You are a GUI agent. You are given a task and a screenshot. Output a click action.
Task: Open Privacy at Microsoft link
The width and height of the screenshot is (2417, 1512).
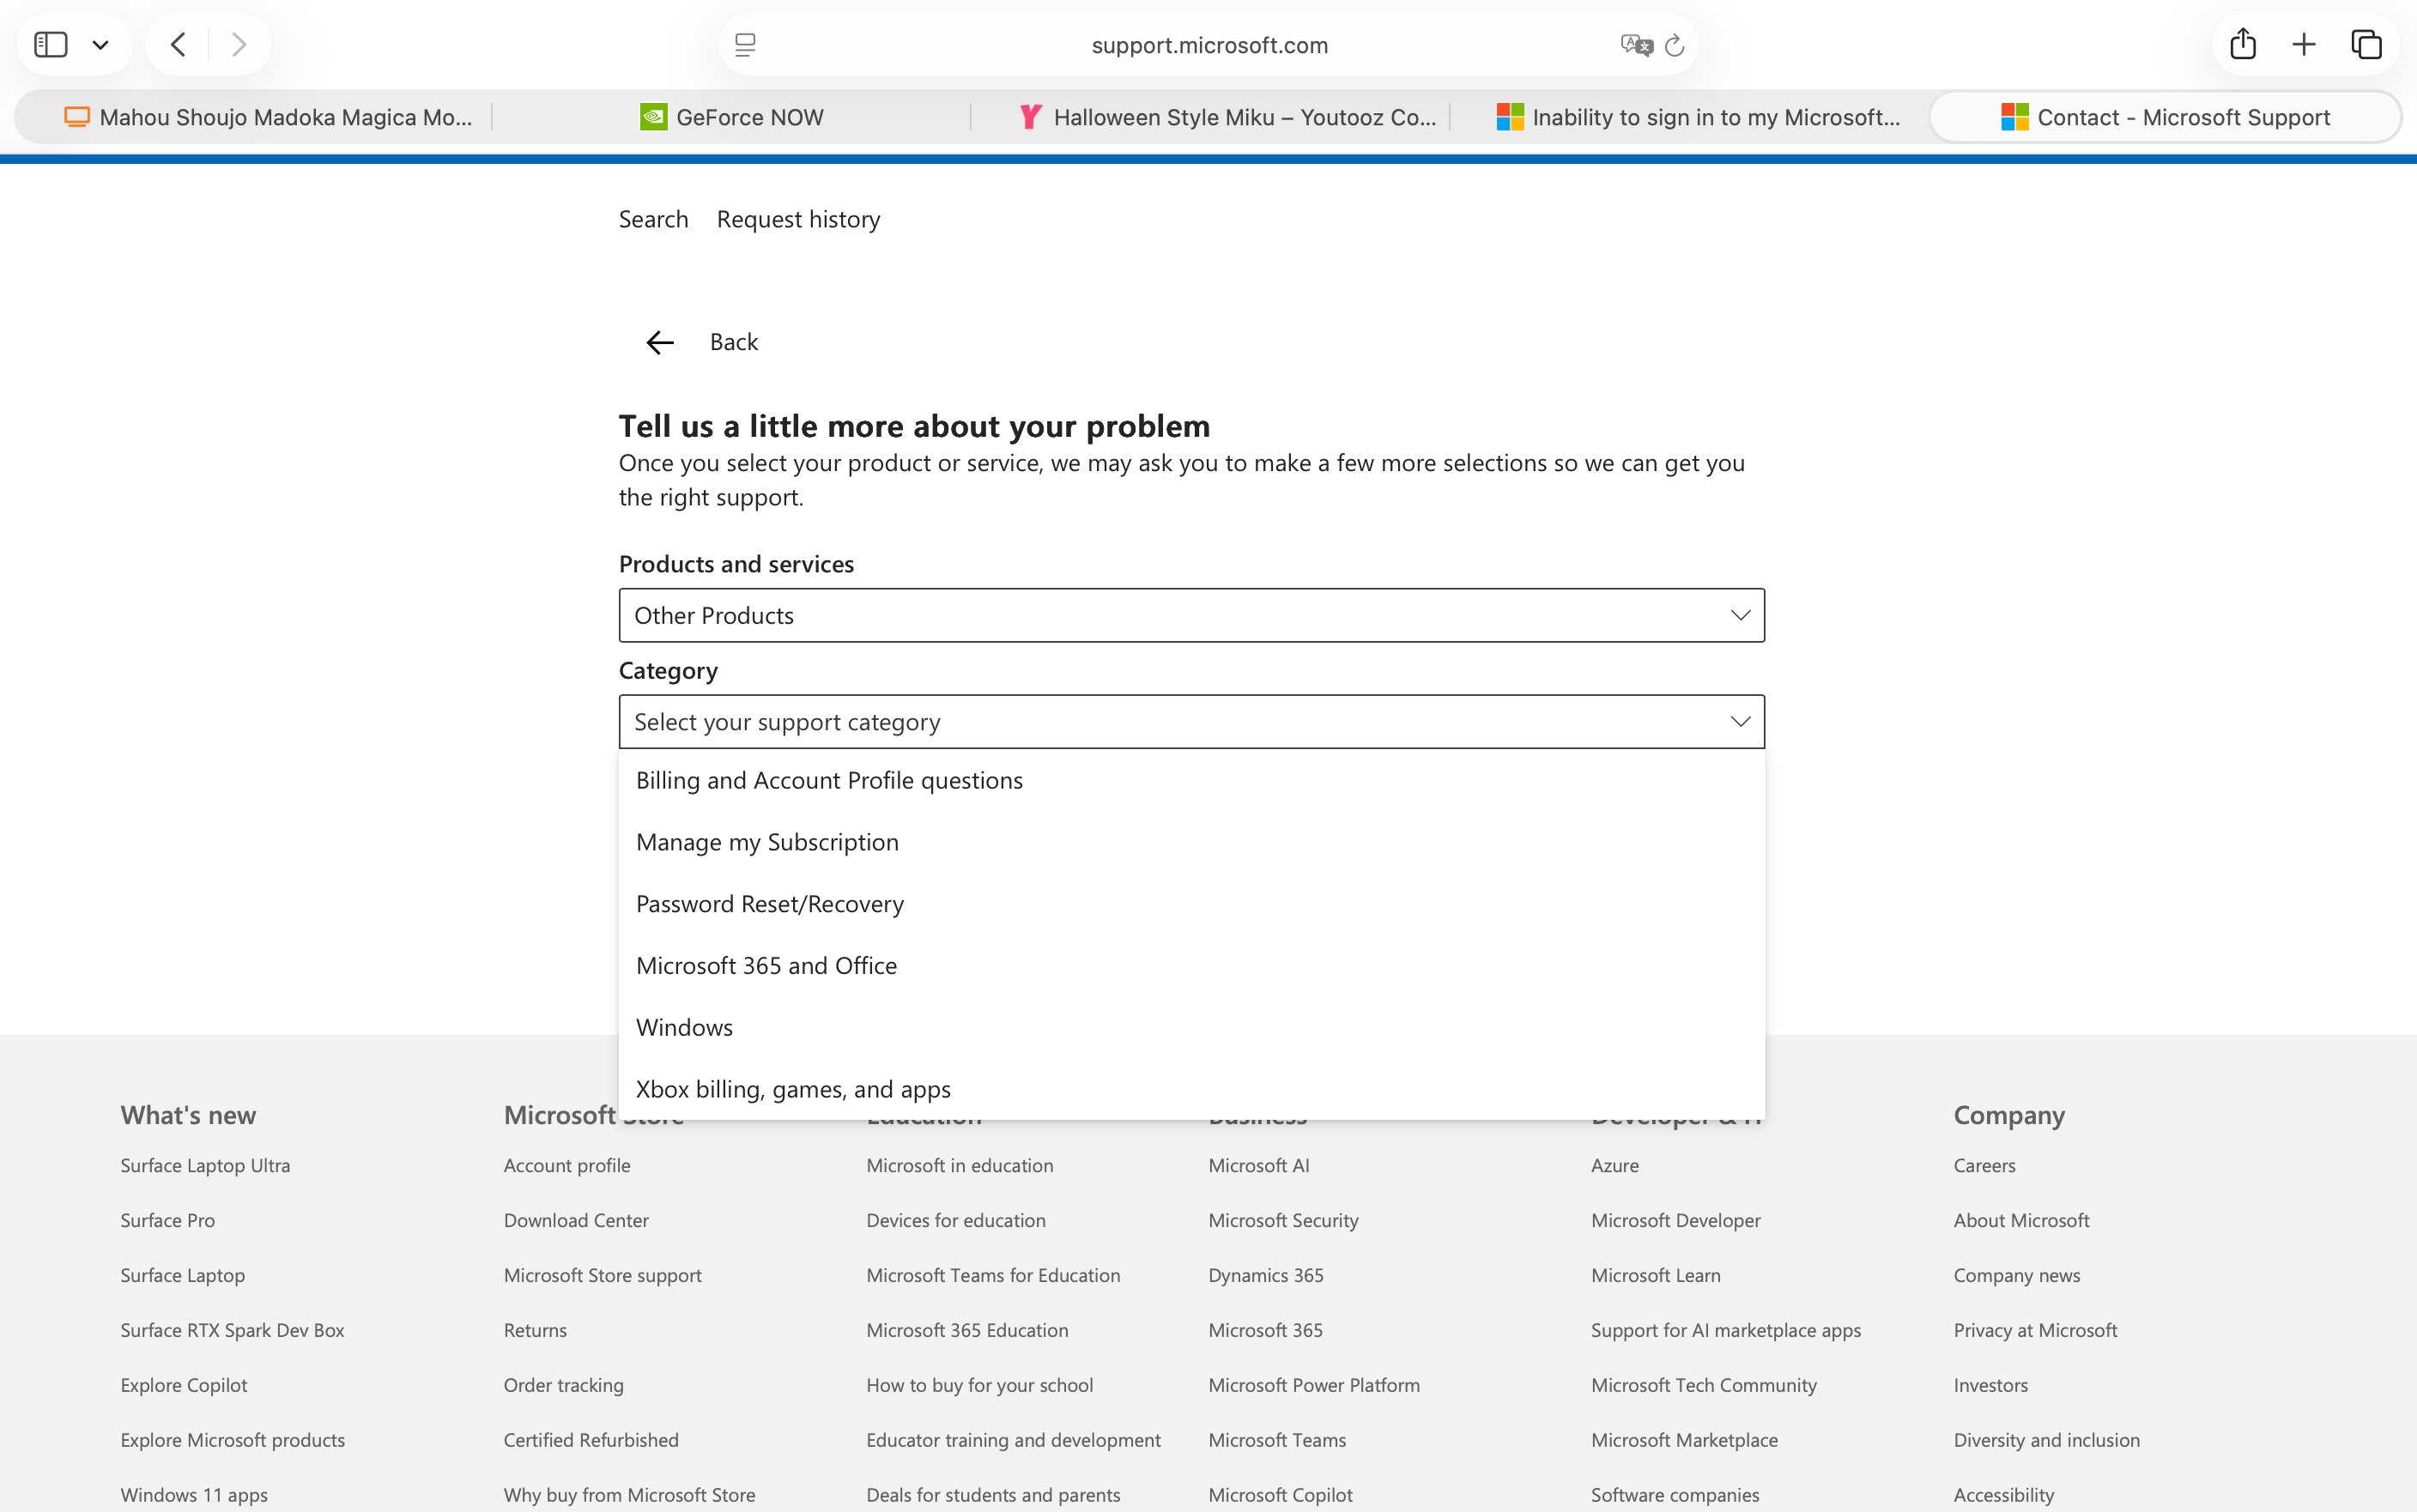tap(2035, 1330)
